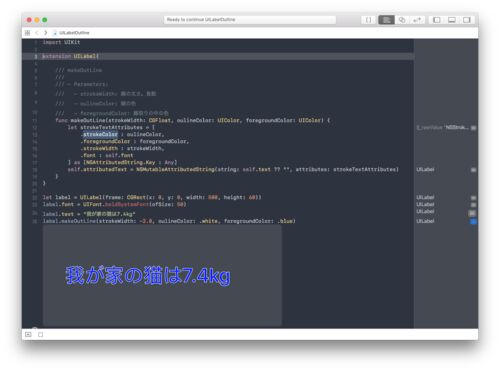The height and width of the screenshot is (371, 500).
Task: Toggle the Inspectors panel
Action: (467, 20)
